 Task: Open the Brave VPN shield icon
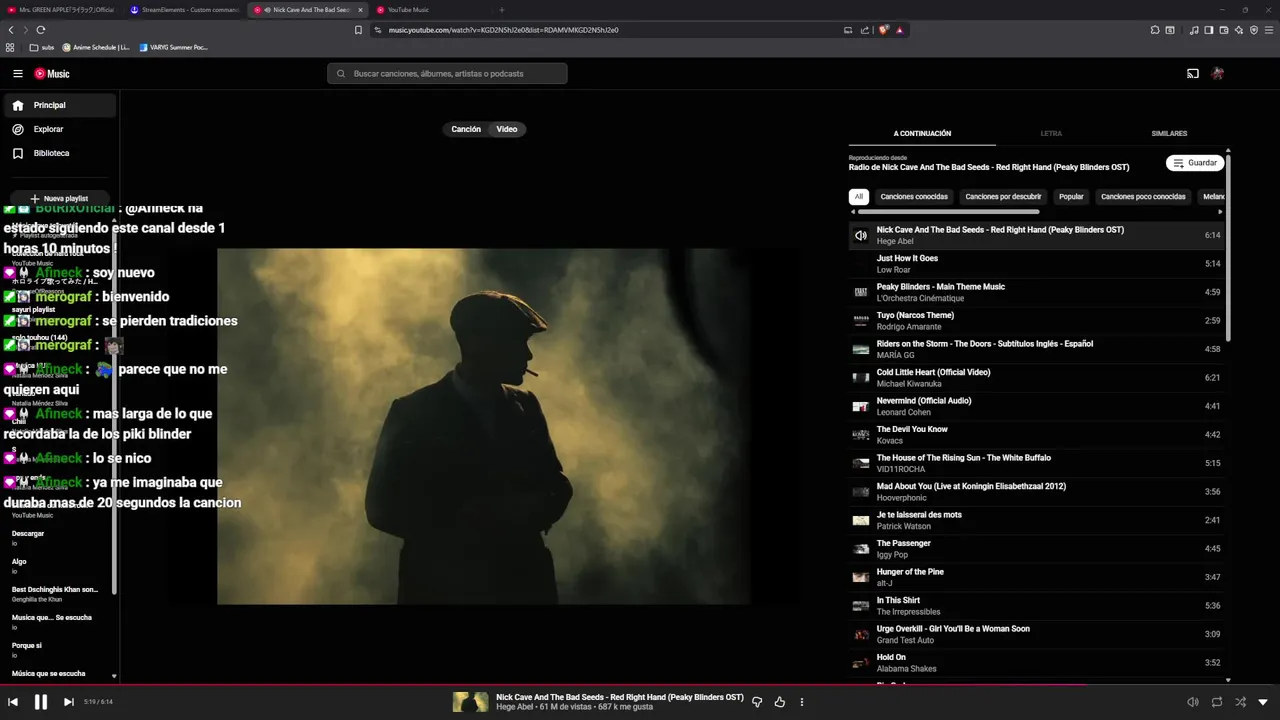[x=1253, y=30]
